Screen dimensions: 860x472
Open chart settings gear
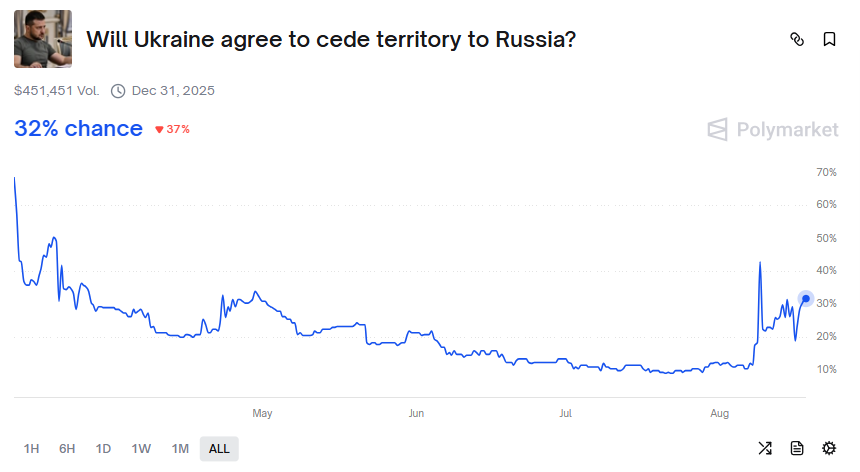click(x=829, y=448)
